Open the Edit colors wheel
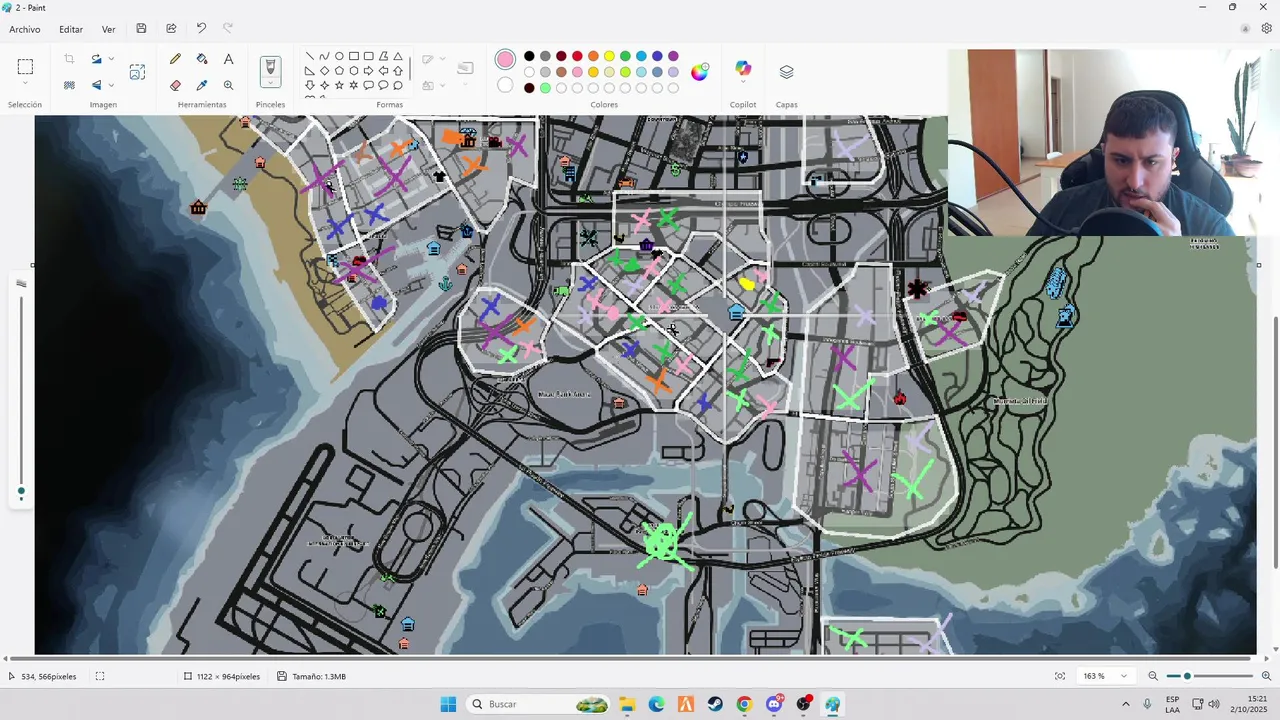The image size is (1280, 720). click(699, 71)
